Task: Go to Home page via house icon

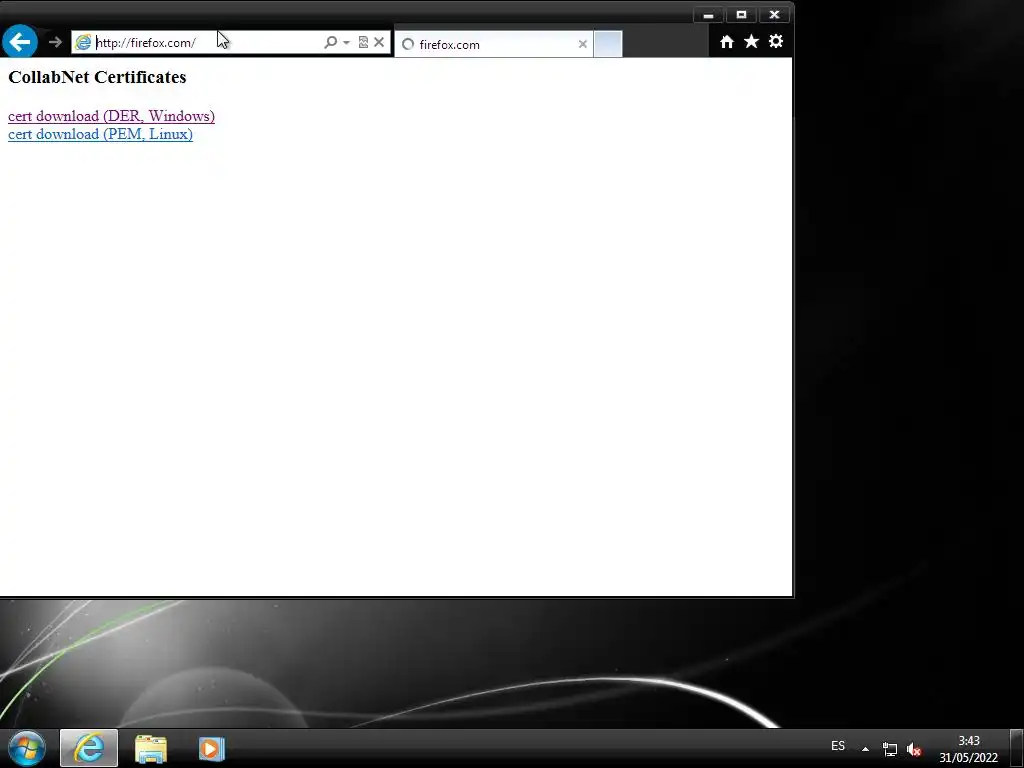Action: (727, 42)
